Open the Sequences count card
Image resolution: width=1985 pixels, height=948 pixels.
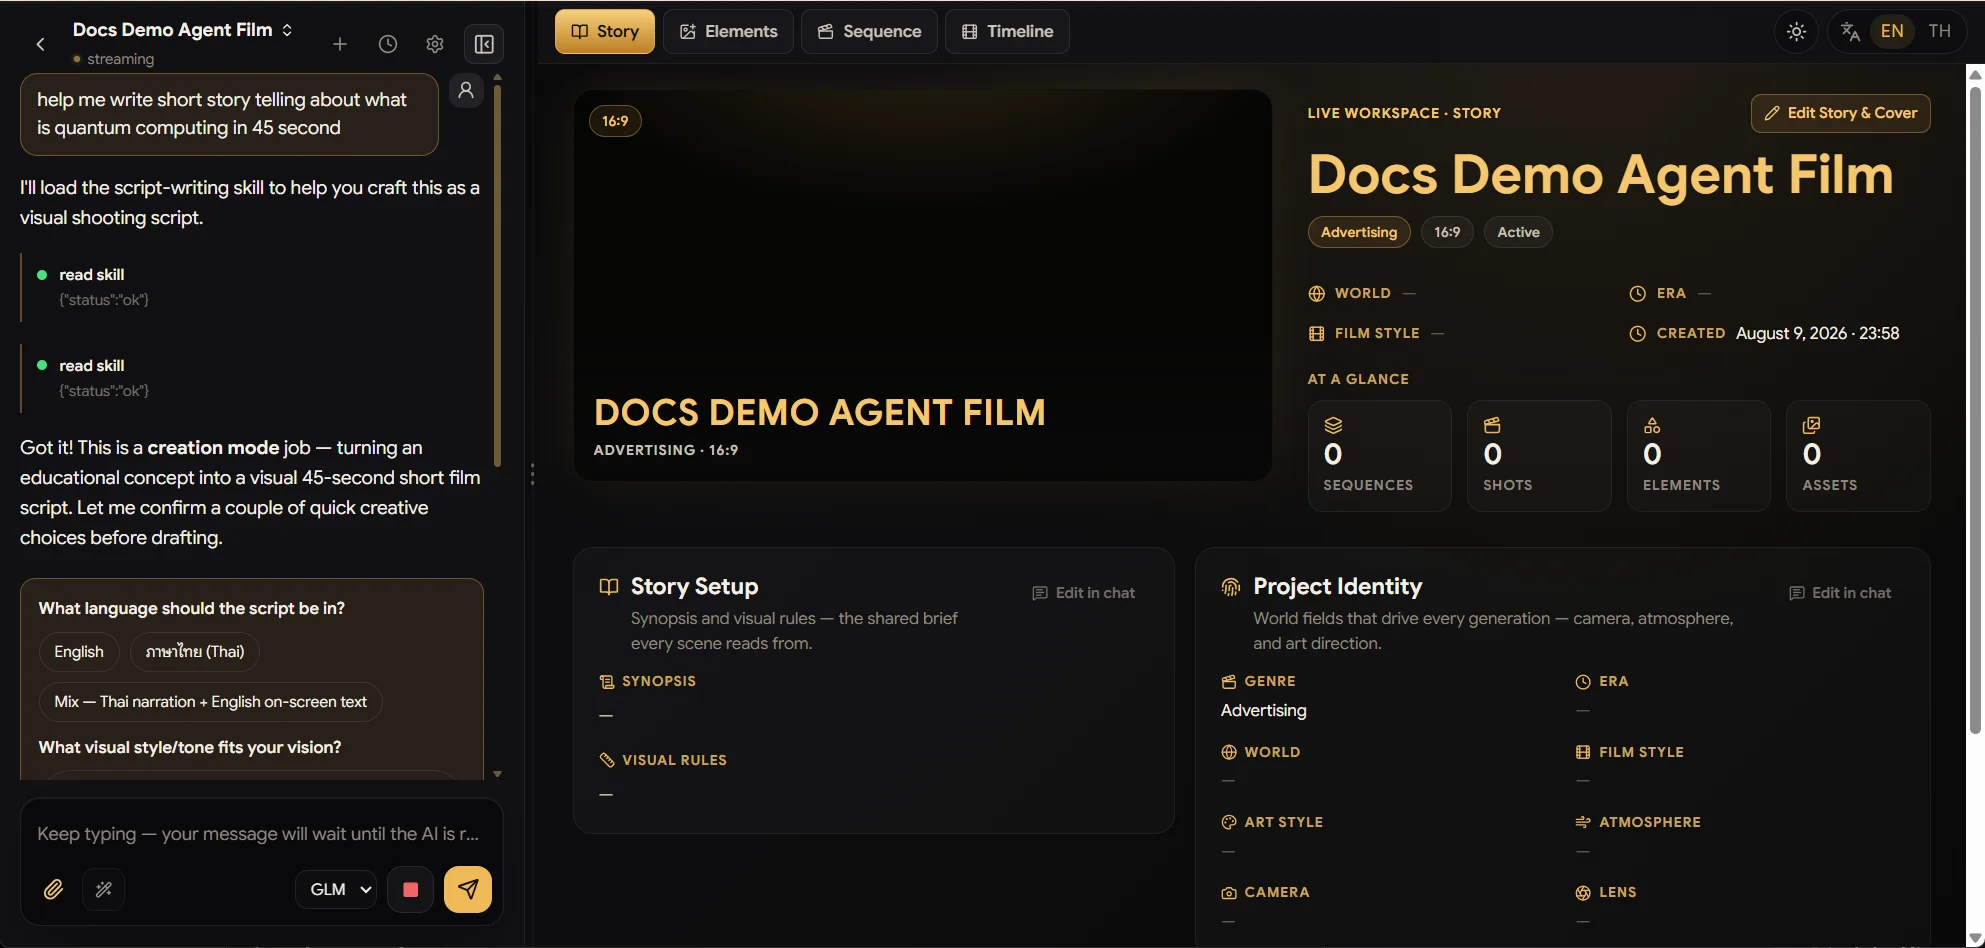(1379, 456)
